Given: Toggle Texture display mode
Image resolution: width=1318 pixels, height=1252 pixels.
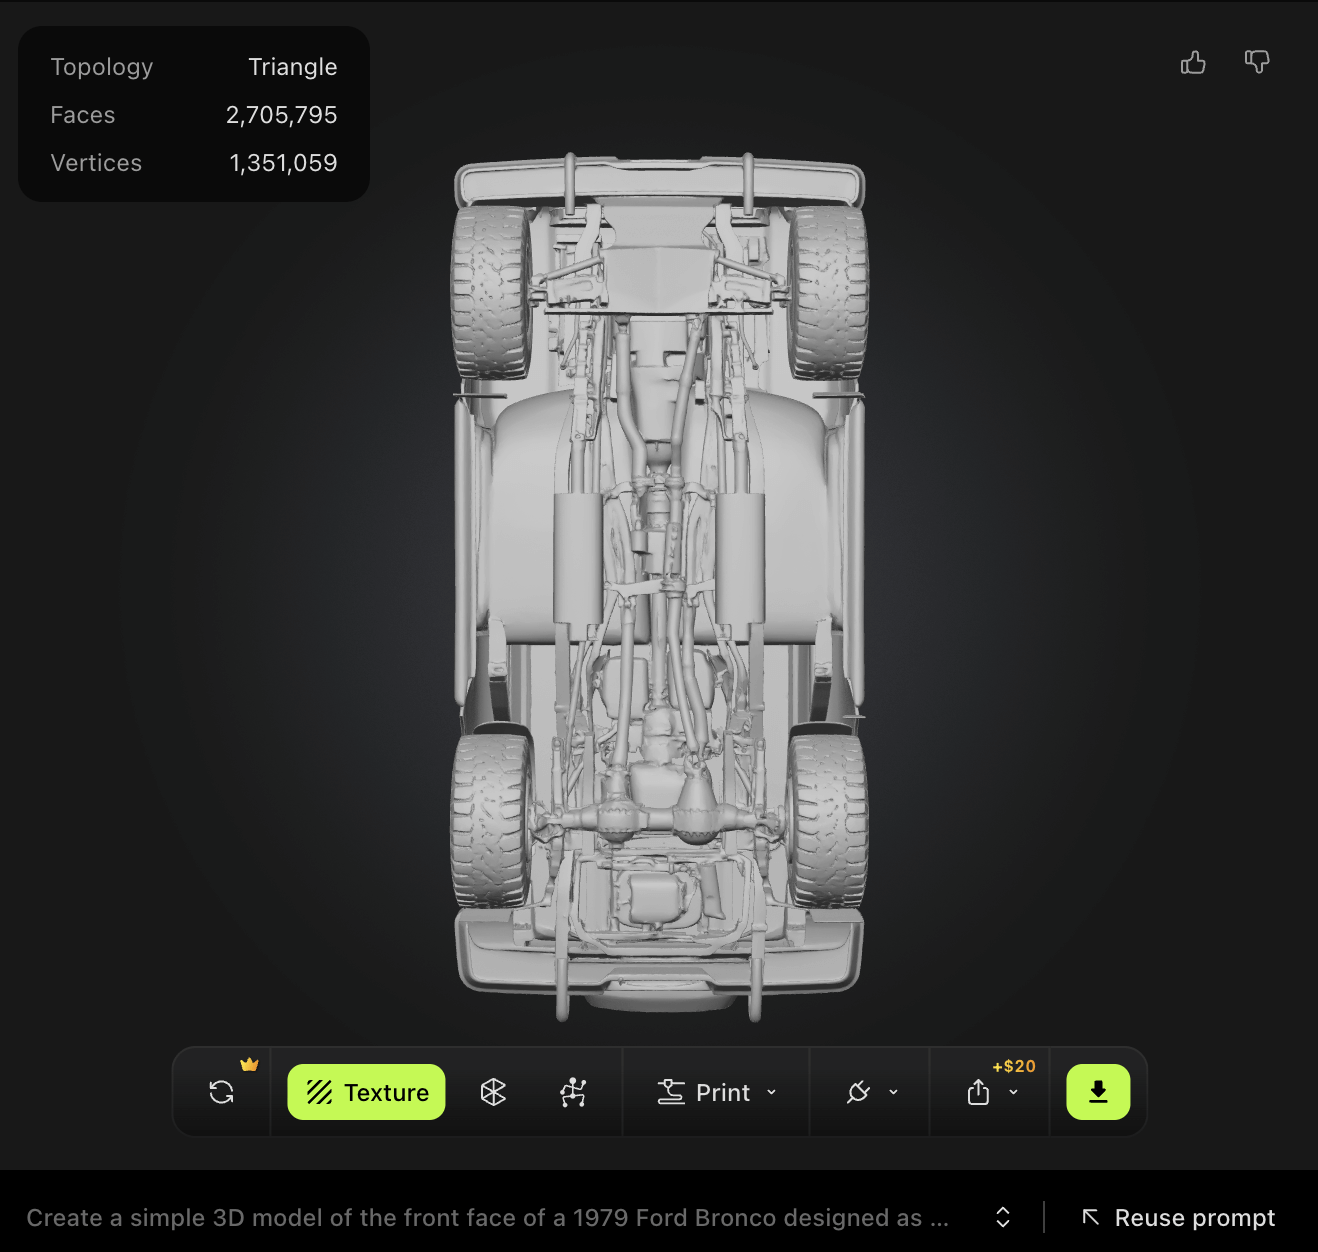Looking at the screenshot, I should click(x=364, y=1092).
